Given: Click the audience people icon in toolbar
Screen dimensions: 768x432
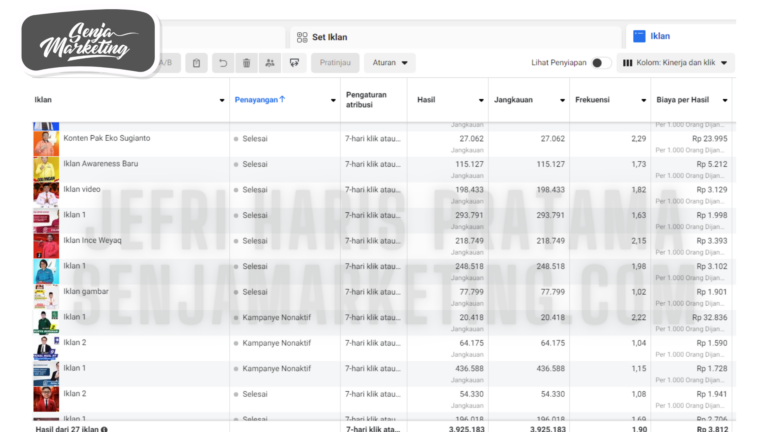Looking at the screenshot, I should pos(270,63).
